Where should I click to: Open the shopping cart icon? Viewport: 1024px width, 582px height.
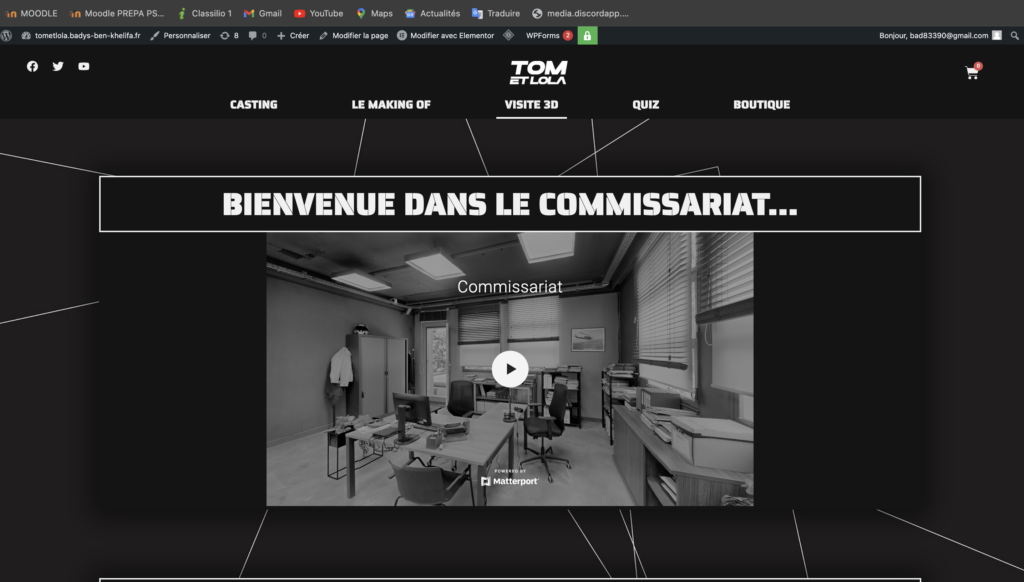click(971, 73)
